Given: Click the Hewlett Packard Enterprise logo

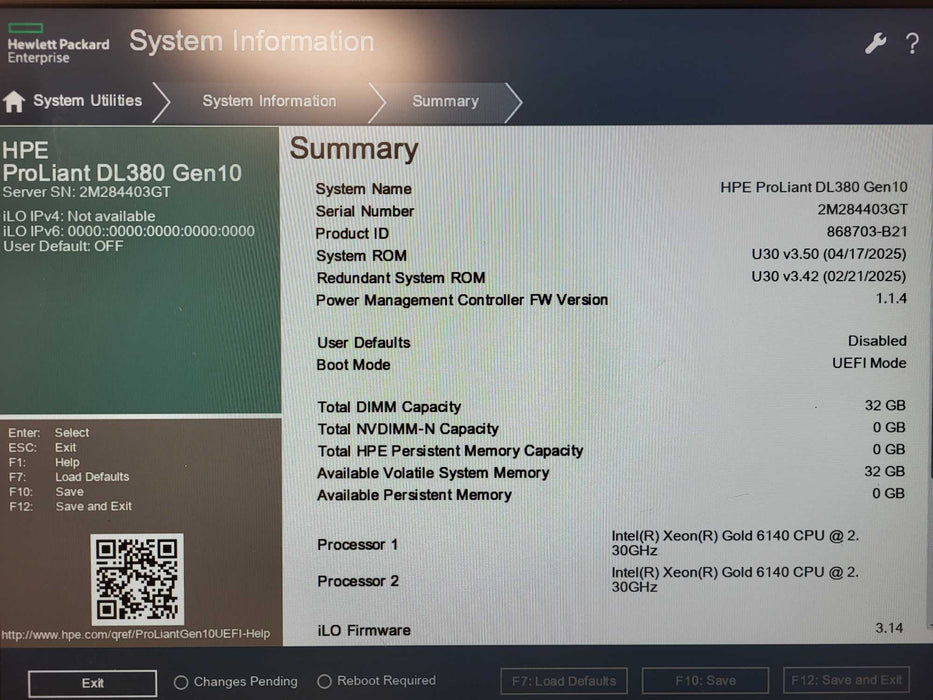Looking at the screenshot, I should point(58,43).
